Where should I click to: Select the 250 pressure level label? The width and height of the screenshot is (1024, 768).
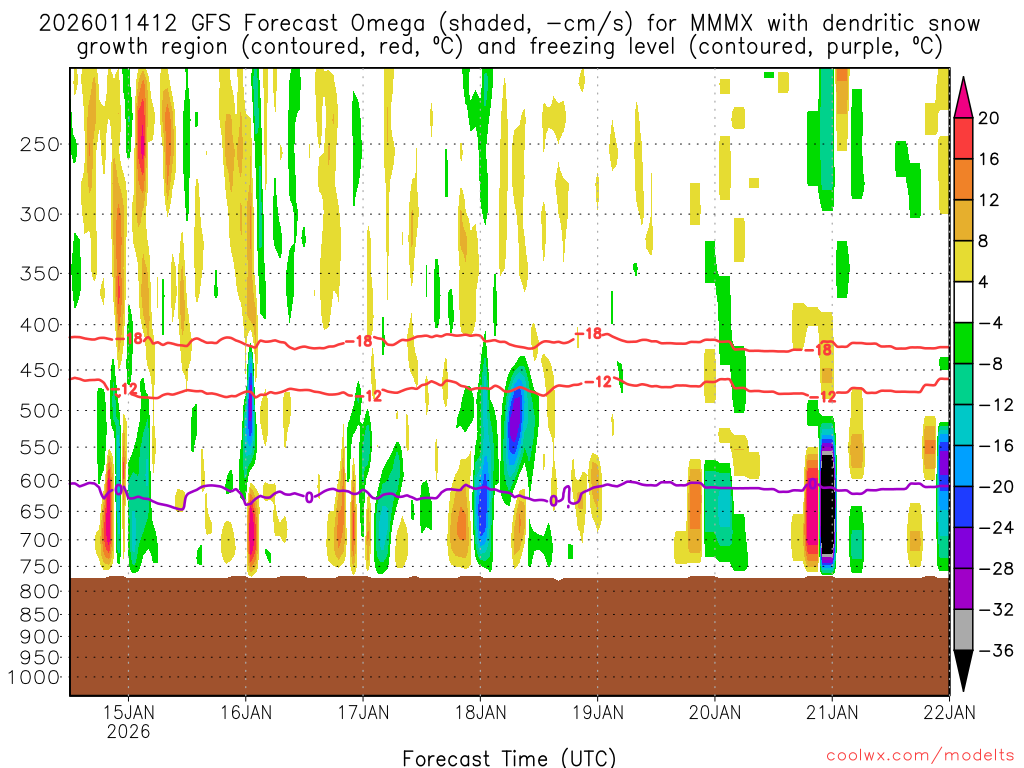pyautogui.click(x=40, y=144)
